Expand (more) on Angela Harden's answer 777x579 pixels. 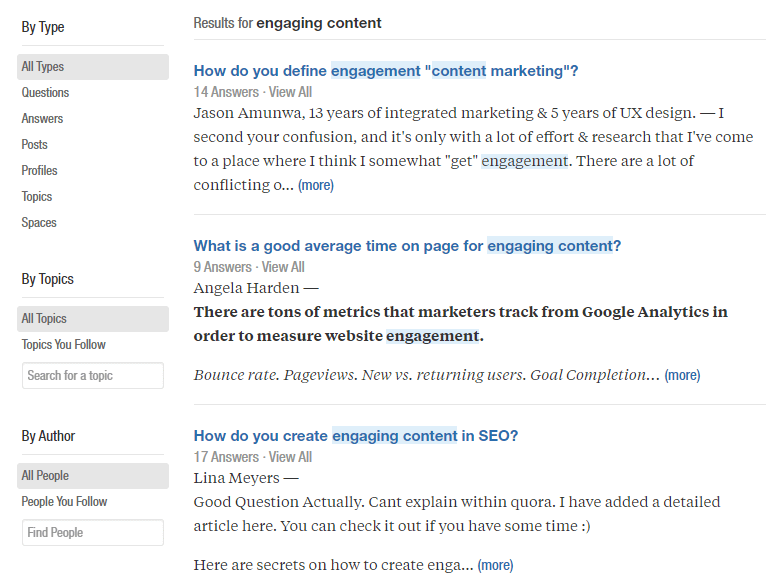[682, 375]
